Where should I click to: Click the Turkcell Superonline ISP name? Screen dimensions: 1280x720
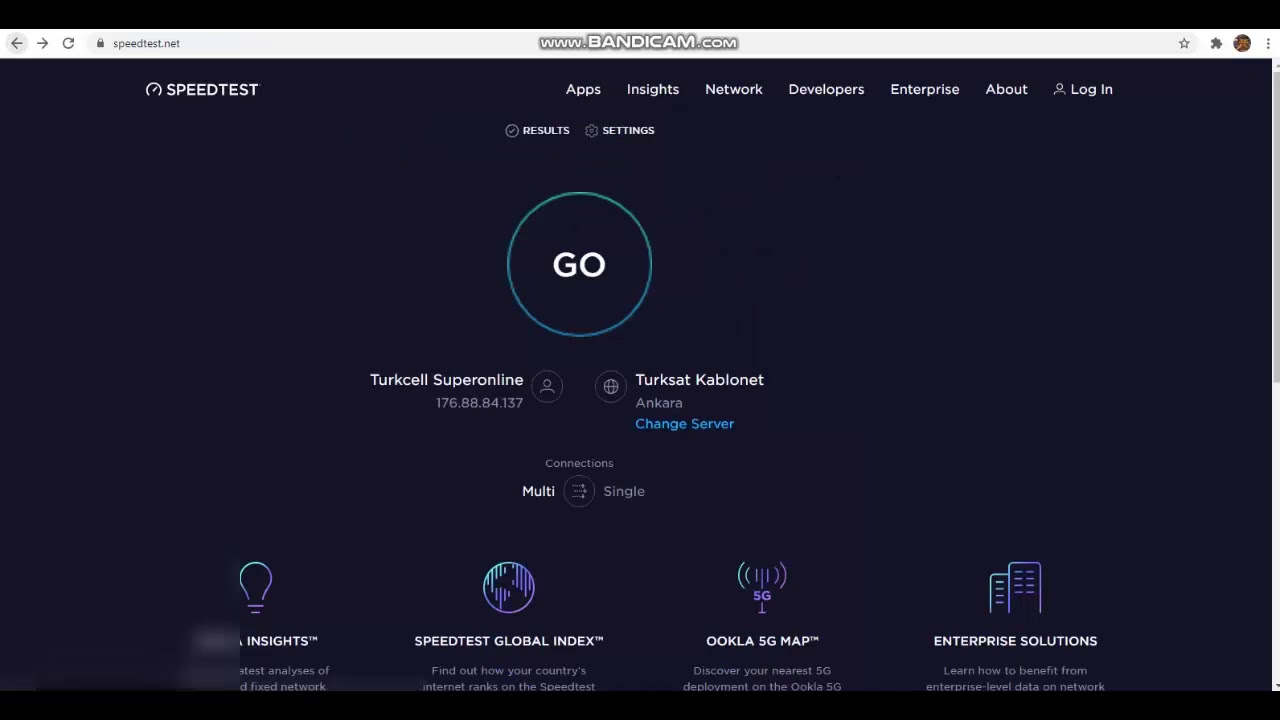pos(446,380)
